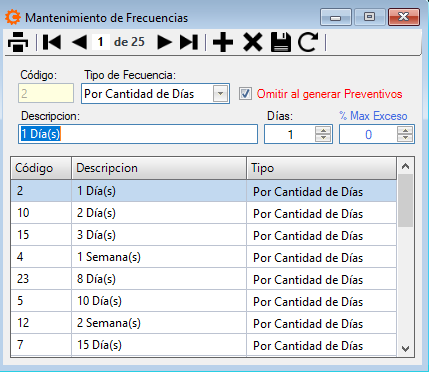Increase the % Max Exceso value

[x=405, y=130]
